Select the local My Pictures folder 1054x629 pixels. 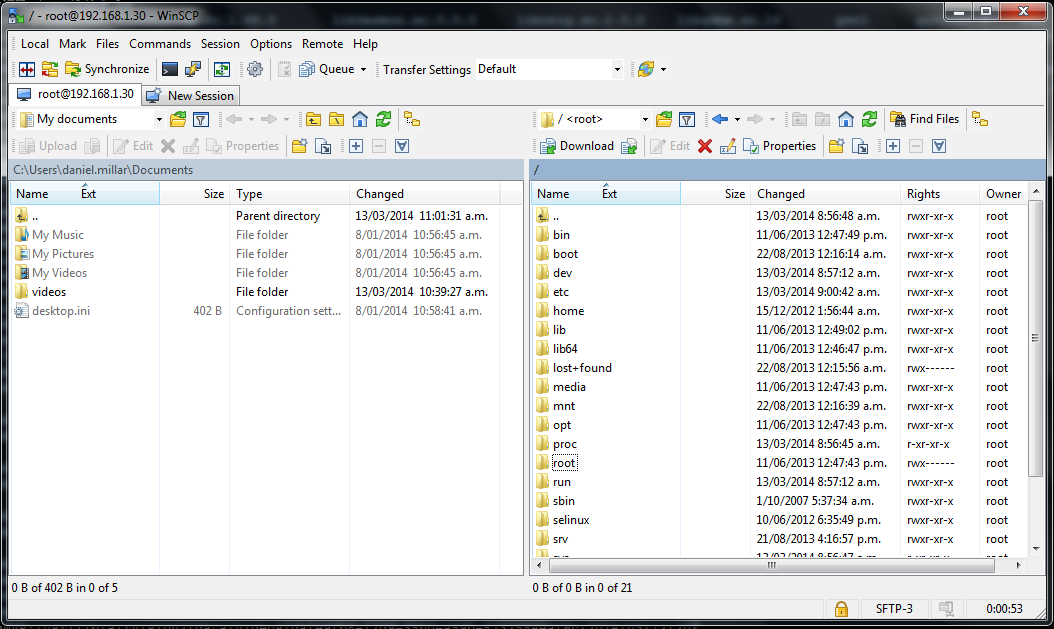[x=63, y=254]
